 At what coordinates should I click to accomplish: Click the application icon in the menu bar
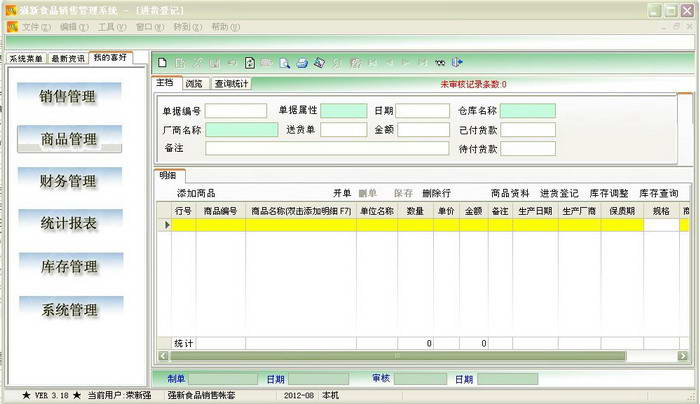(12, 27)
